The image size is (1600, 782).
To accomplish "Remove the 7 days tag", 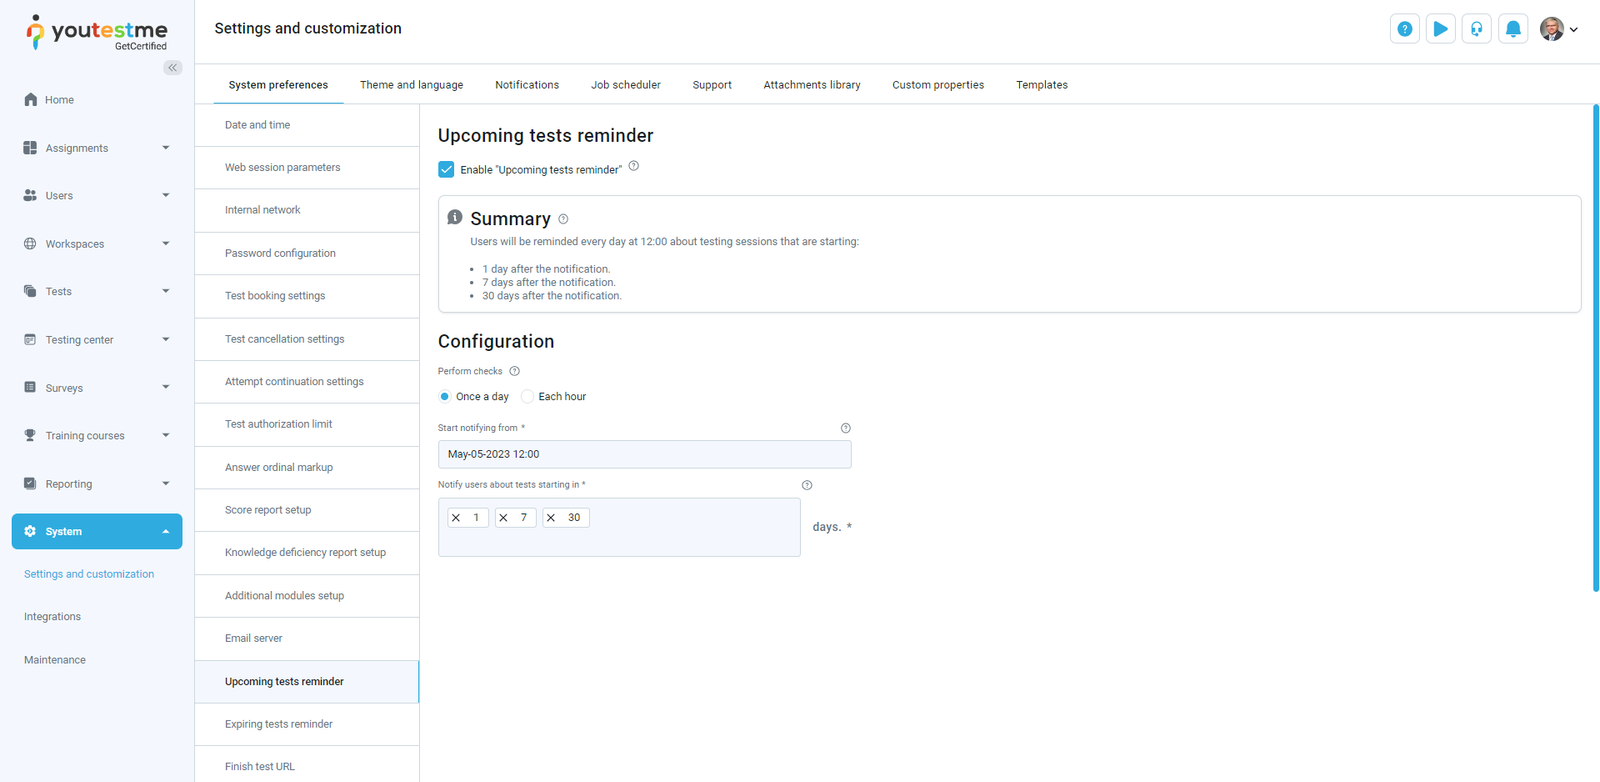I will (x=503, y=518).
